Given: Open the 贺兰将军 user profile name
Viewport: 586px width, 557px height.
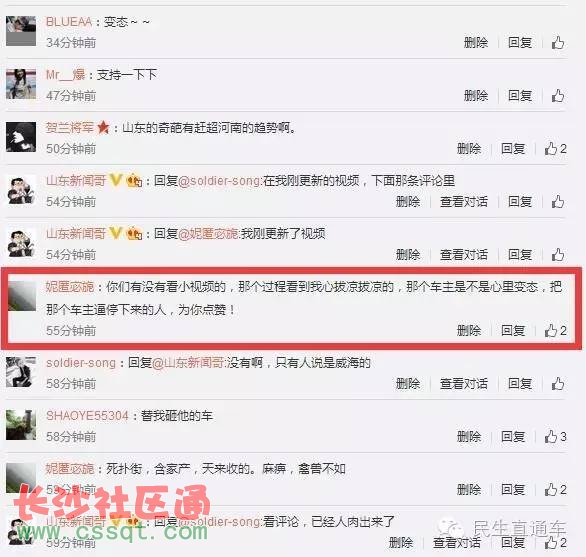Looking at the screenshot, I should (70, 128).
